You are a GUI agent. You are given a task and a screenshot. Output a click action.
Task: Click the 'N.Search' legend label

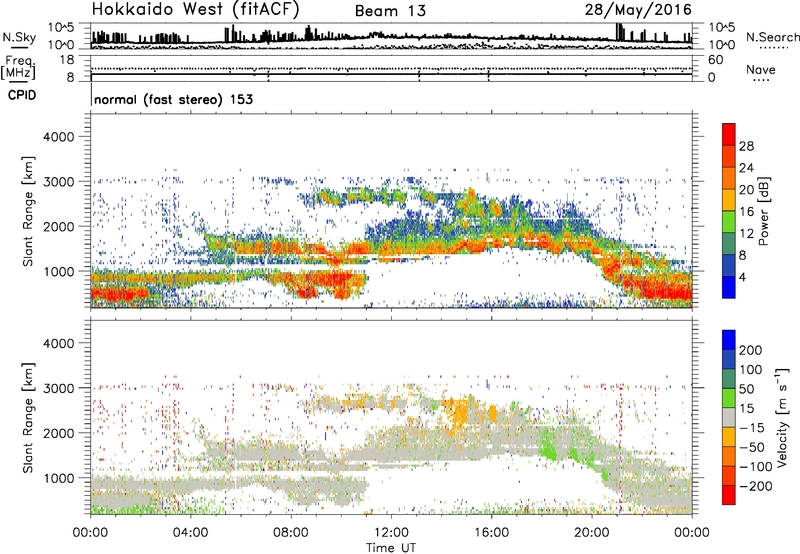click(772, 37)
